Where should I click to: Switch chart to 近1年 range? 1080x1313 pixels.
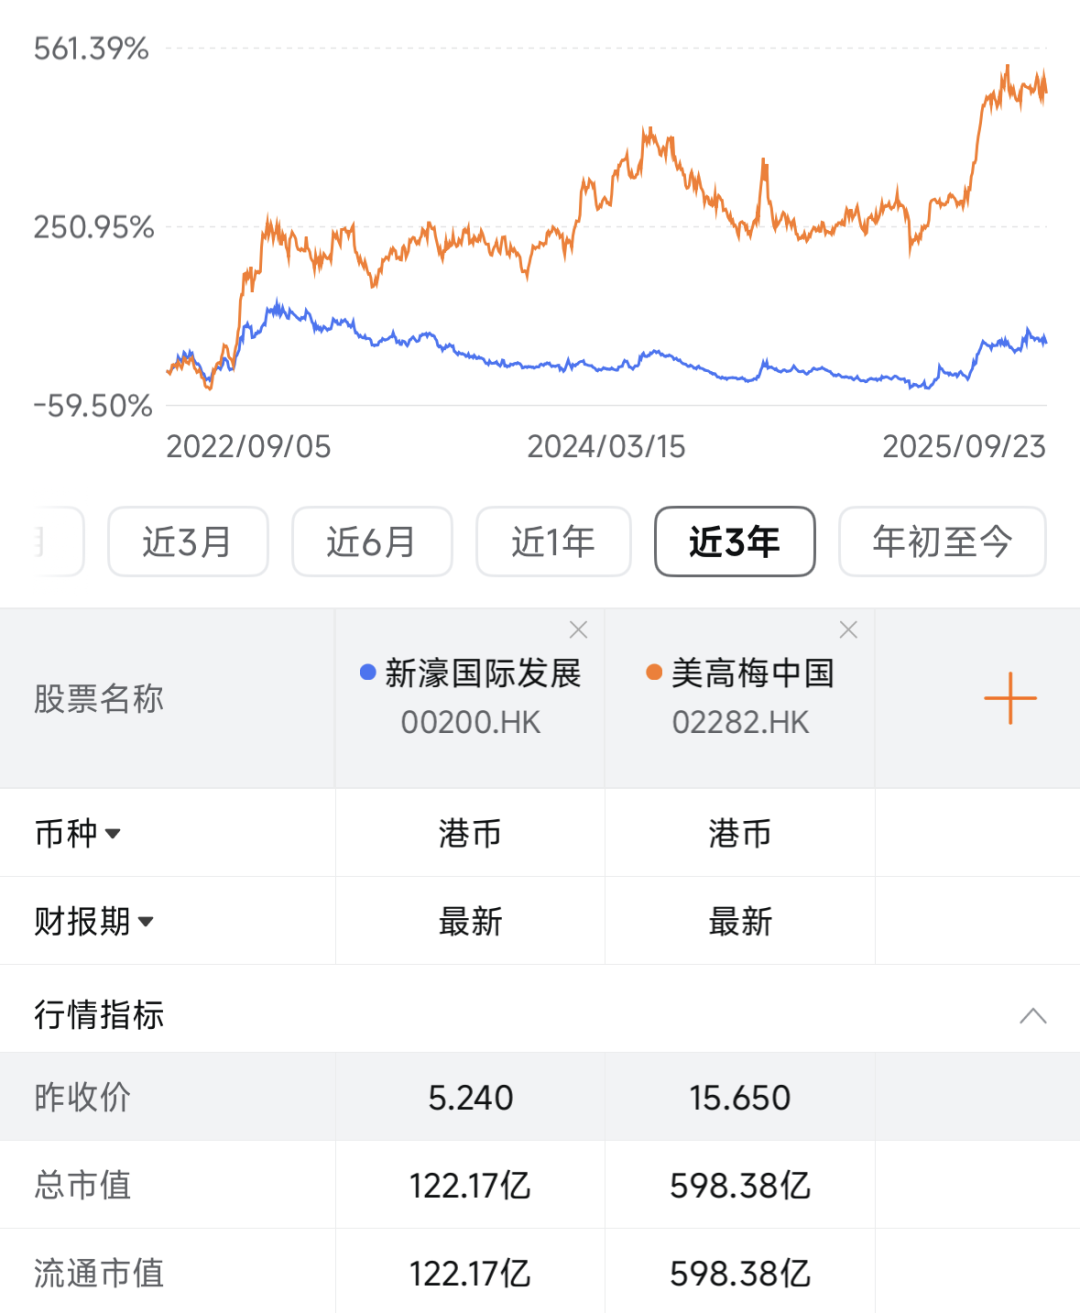pyautogui.click(x=553, y=542)
